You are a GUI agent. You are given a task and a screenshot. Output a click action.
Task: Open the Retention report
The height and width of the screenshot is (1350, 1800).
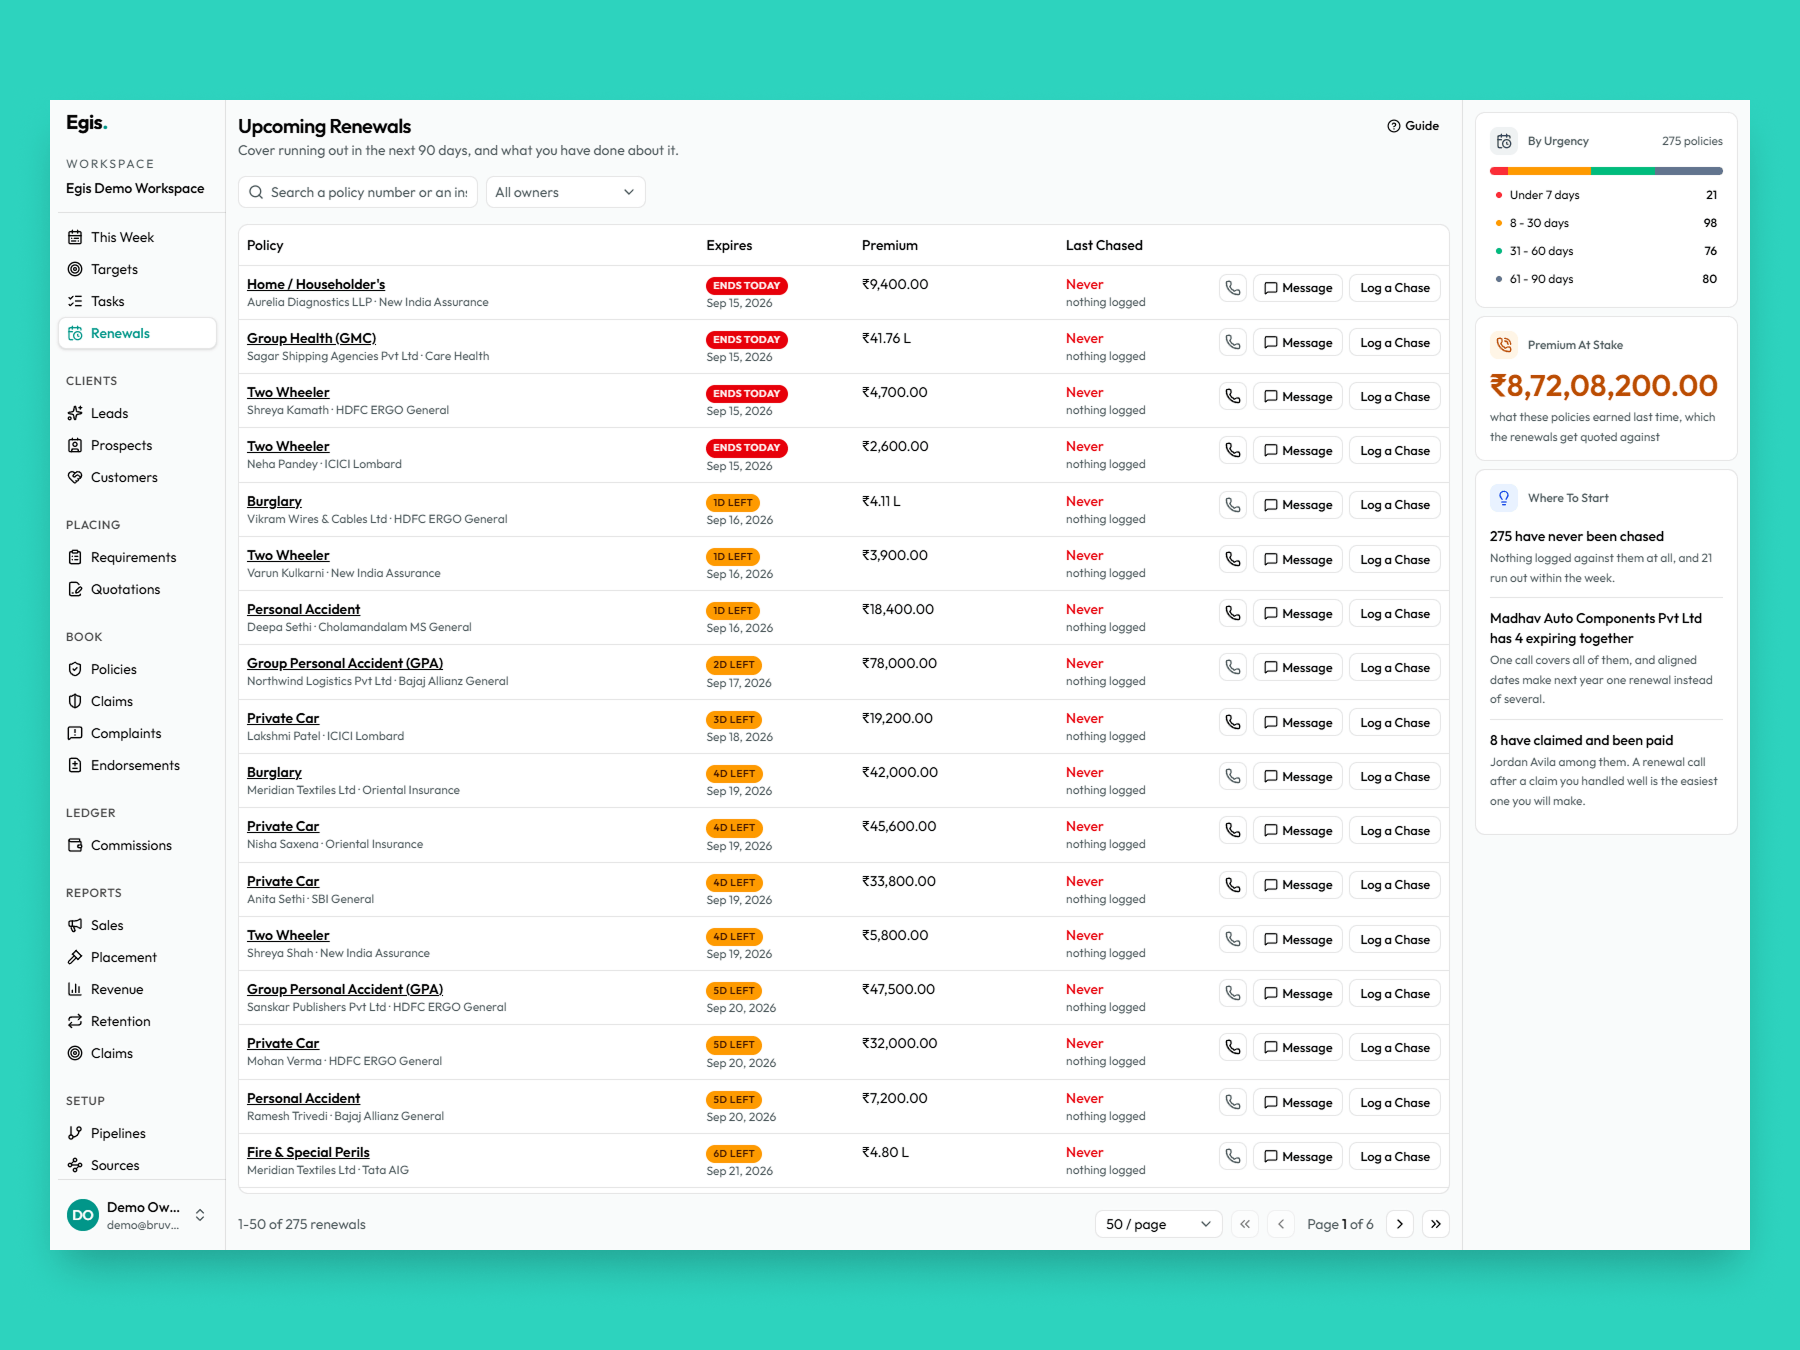tap(138, 1021)
